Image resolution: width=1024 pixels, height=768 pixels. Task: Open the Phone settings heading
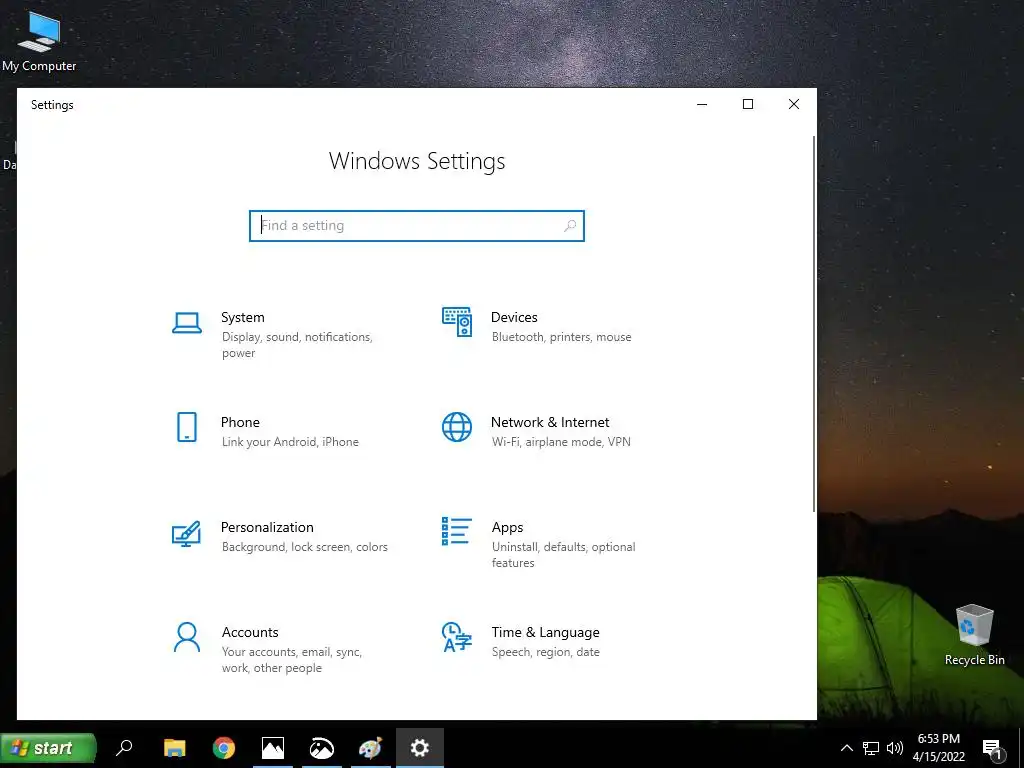click(240, 422)
